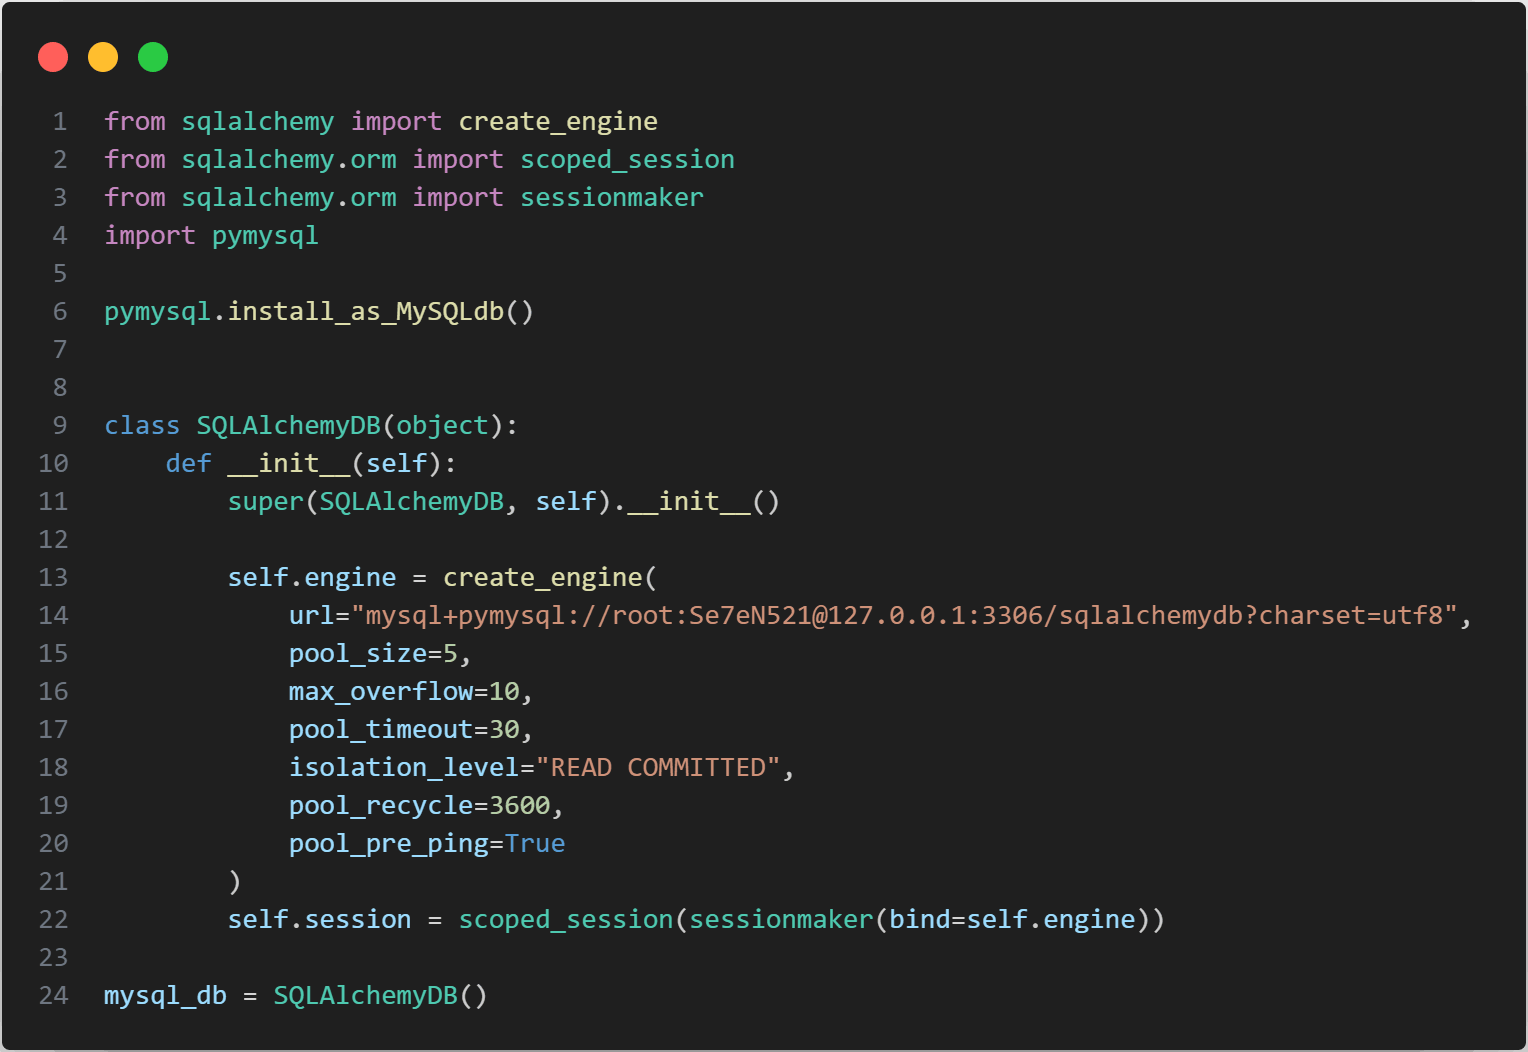Click install_as_MySQLdb function call
This screenshot has width=1528, height=1052.
point(365,311)
